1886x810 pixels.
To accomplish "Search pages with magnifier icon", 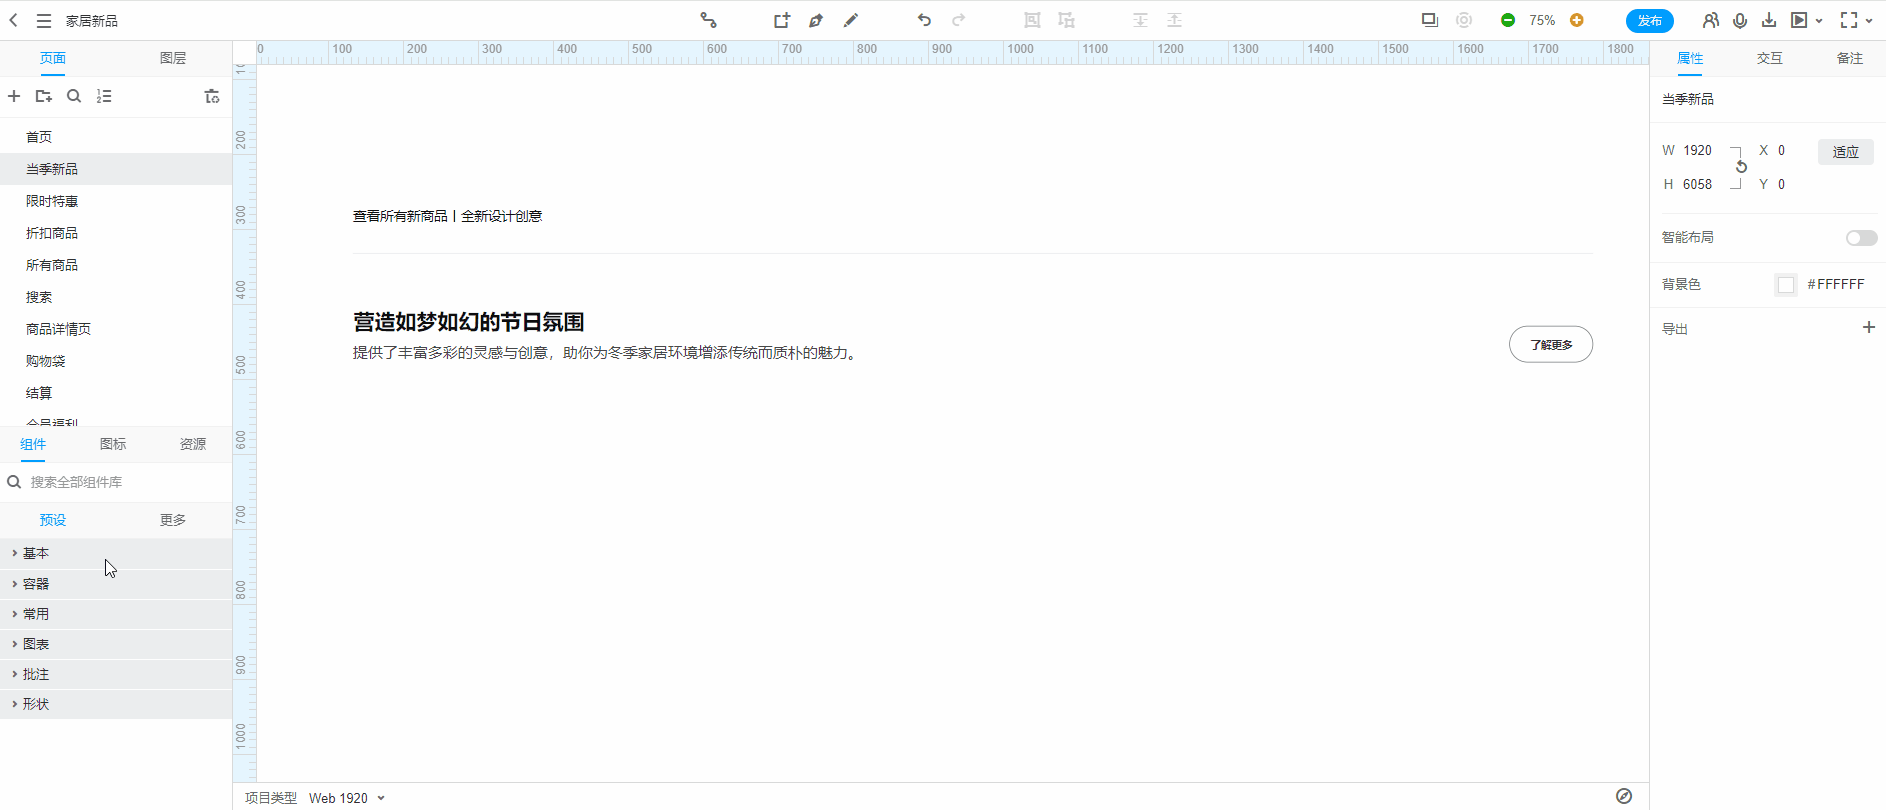I will (x=74, y=96).
